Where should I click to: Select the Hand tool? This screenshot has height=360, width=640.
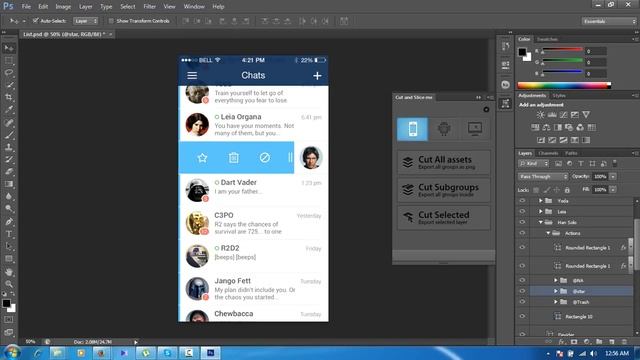click(9, 271)
